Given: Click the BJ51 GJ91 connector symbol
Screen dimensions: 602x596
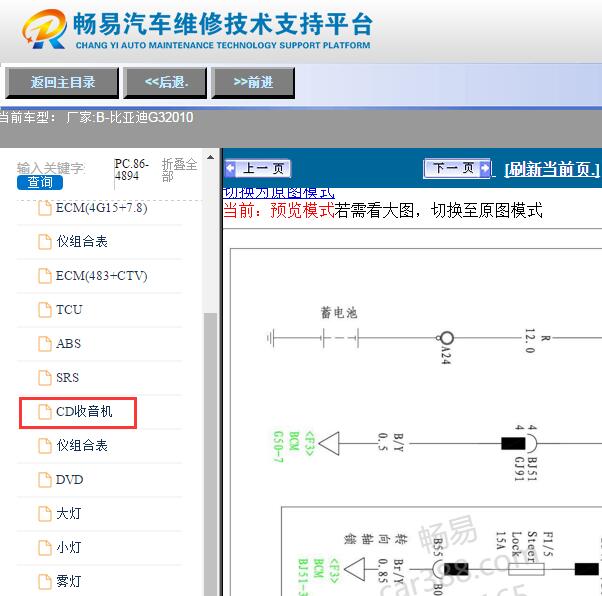Looking at the screenshot, I should (x=519, y=444).
